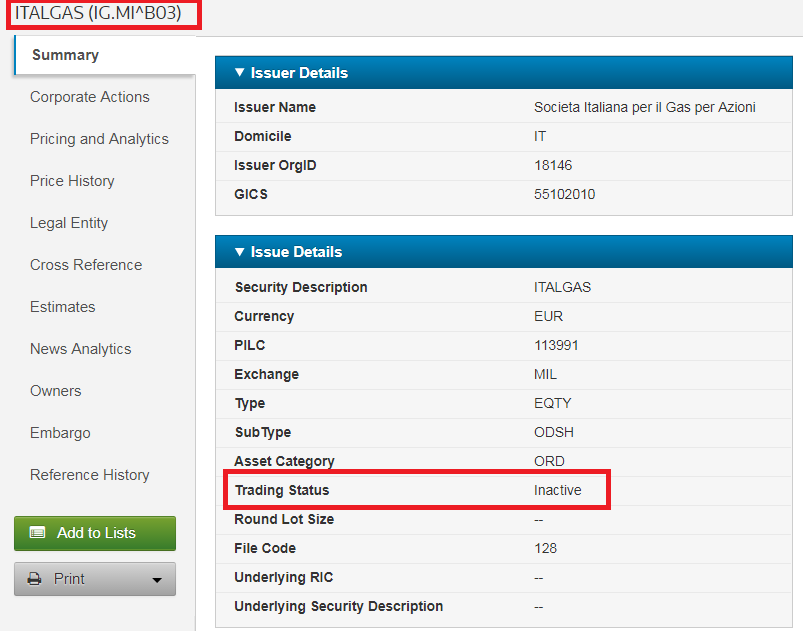Viewport: 803px width, 631px height.
Task: Click SubType value ODSH
Action: click(x=554, y=432)
